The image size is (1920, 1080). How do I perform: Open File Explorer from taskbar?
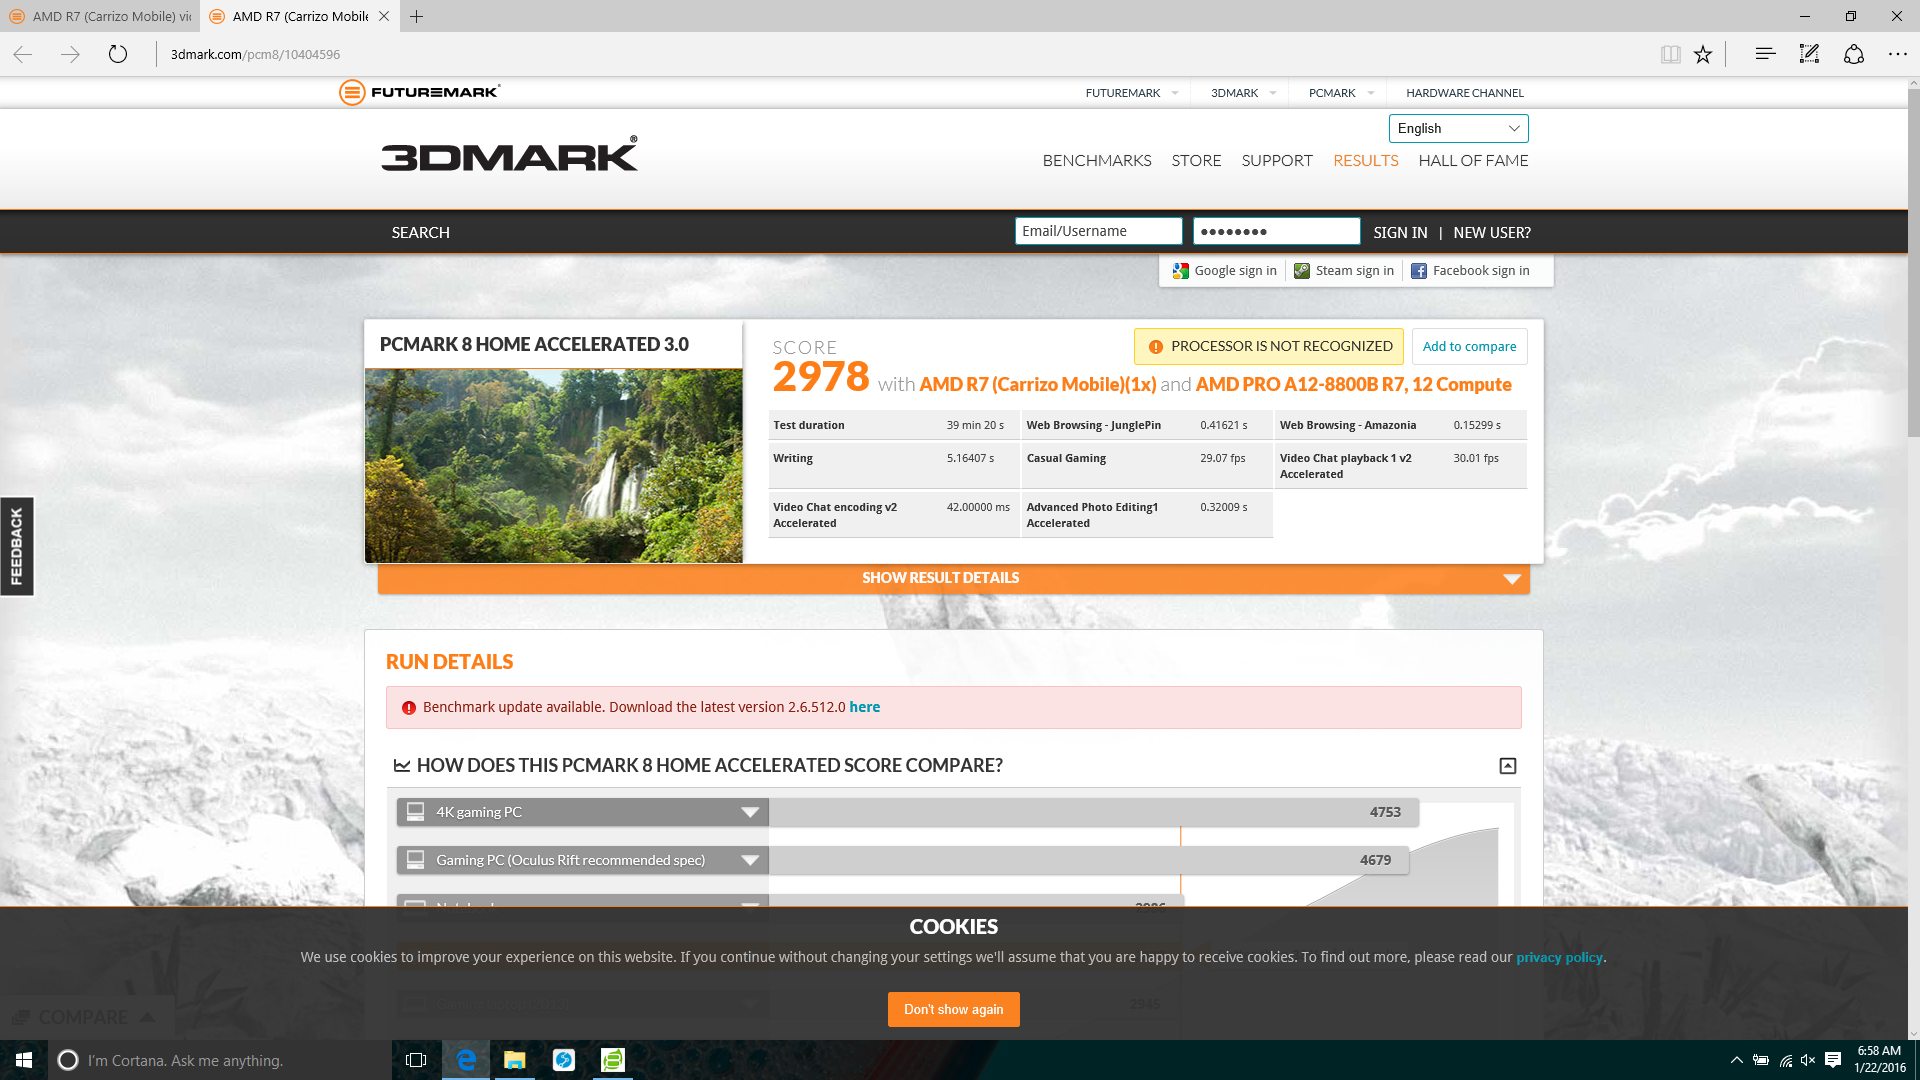click(515, 1060)
